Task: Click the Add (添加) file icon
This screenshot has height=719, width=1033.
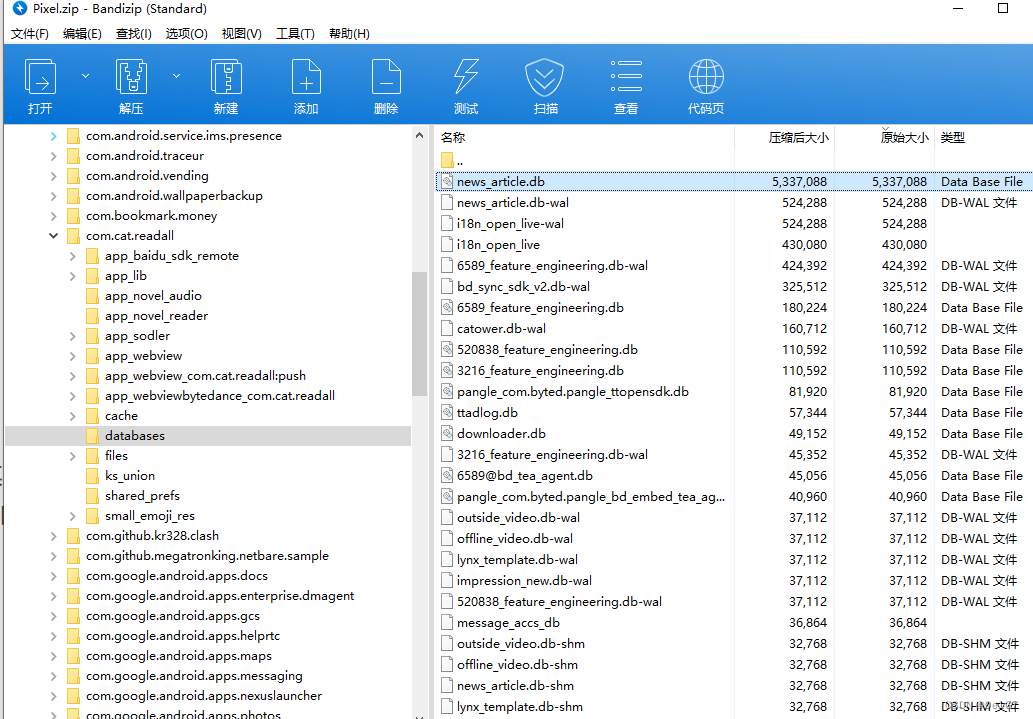Action: tap(306, 78)
